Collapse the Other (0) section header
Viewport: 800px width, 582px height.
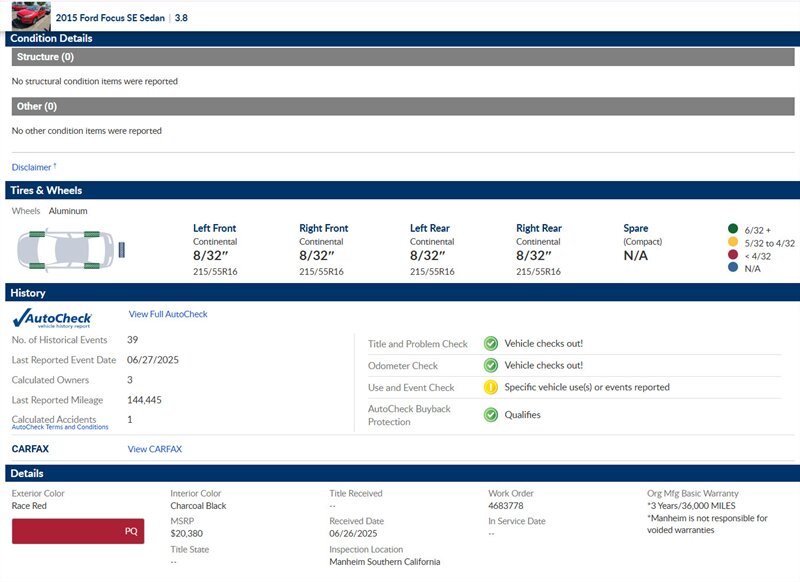tap(400, 106)
